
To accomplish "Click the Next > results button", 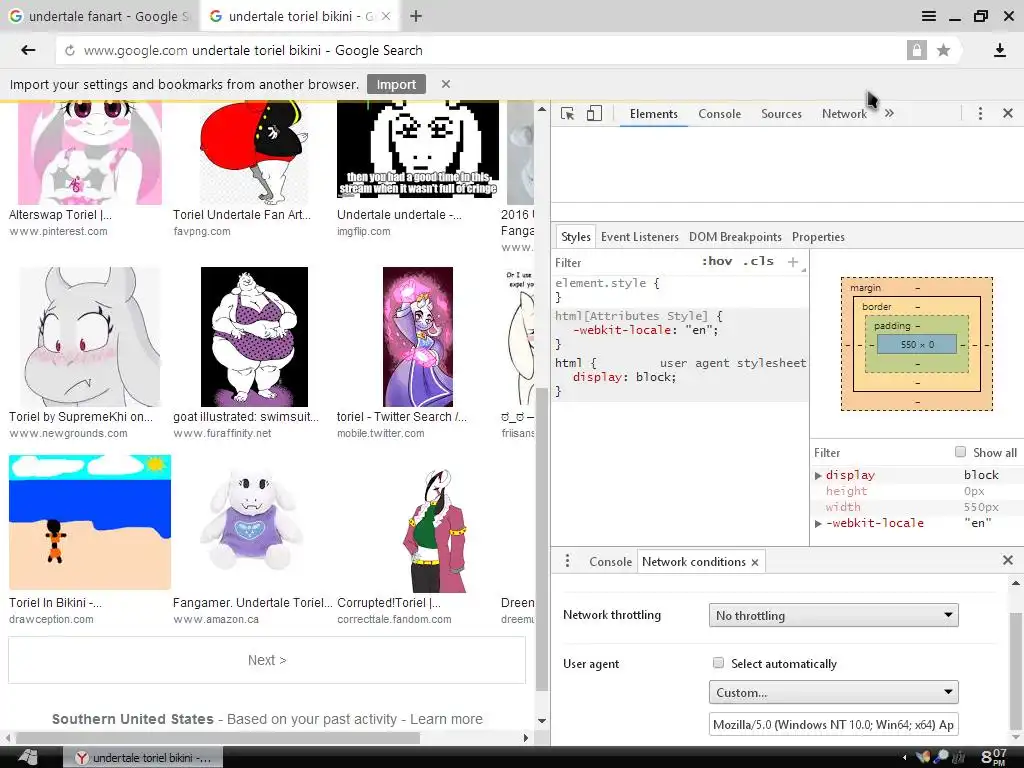I will (267, 660).
